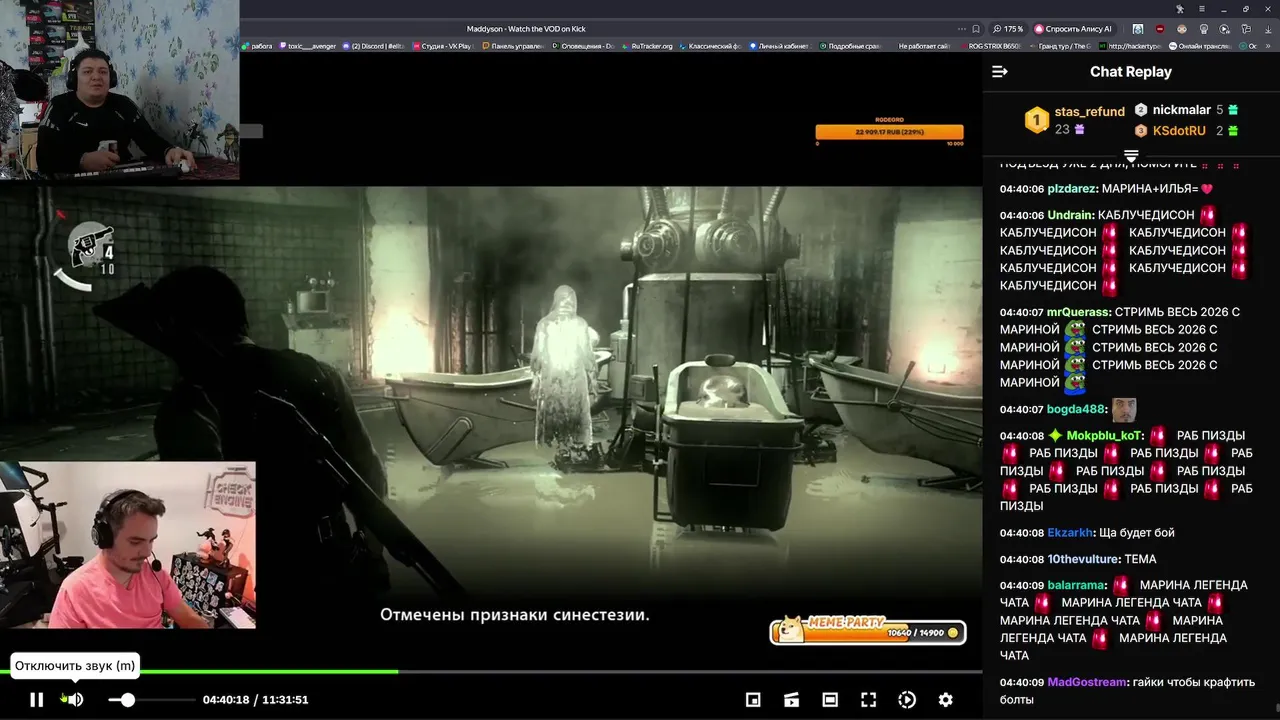
Task: Open the Discord bookmark
Action: click(x=374, y=46)
